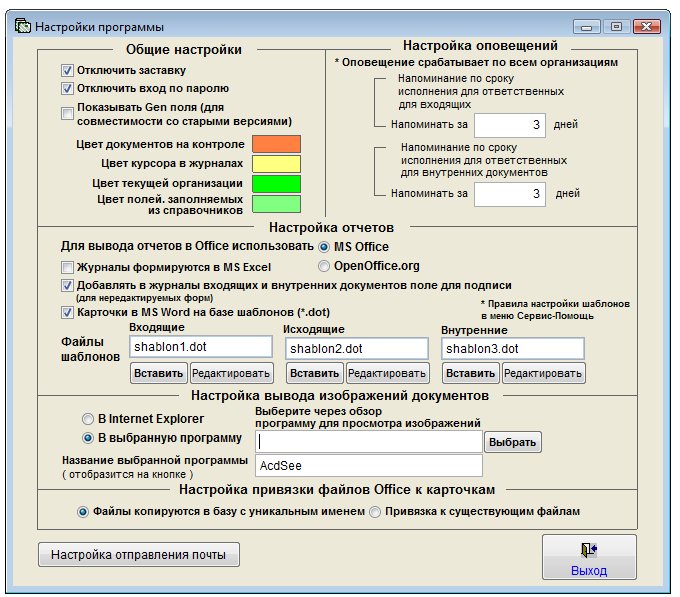Image resolution: width=680 pixels, height=597 pixels.
Task: Click the app icon in title bar
Action: click(23, 26)
